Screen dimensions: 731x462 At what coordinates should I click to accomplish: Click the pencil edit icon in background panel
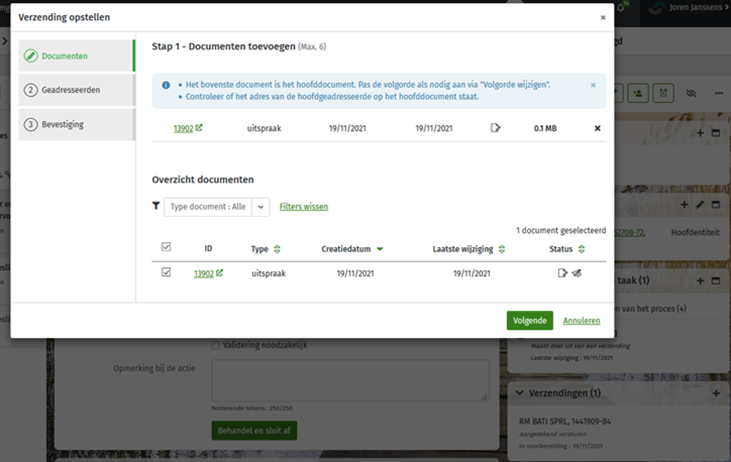pos(700,205)
